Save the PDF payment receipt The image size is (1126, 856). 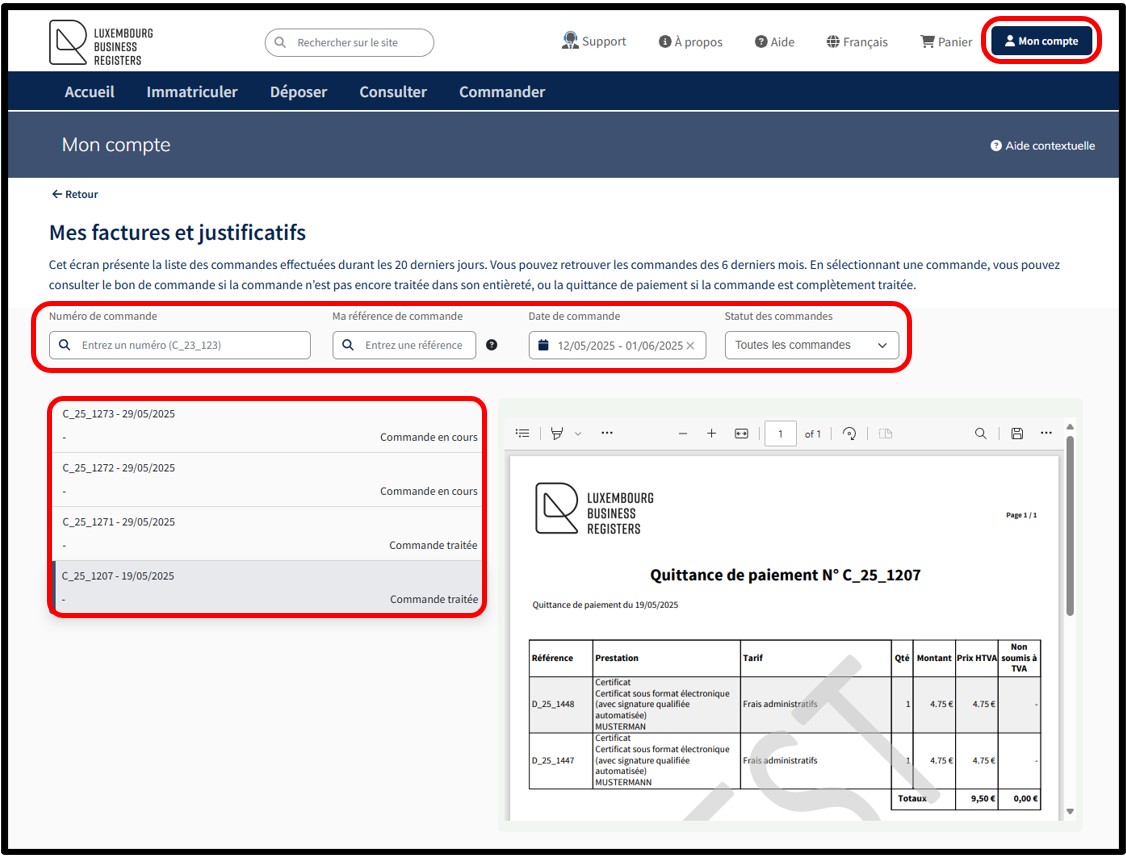coord(1017,433)
